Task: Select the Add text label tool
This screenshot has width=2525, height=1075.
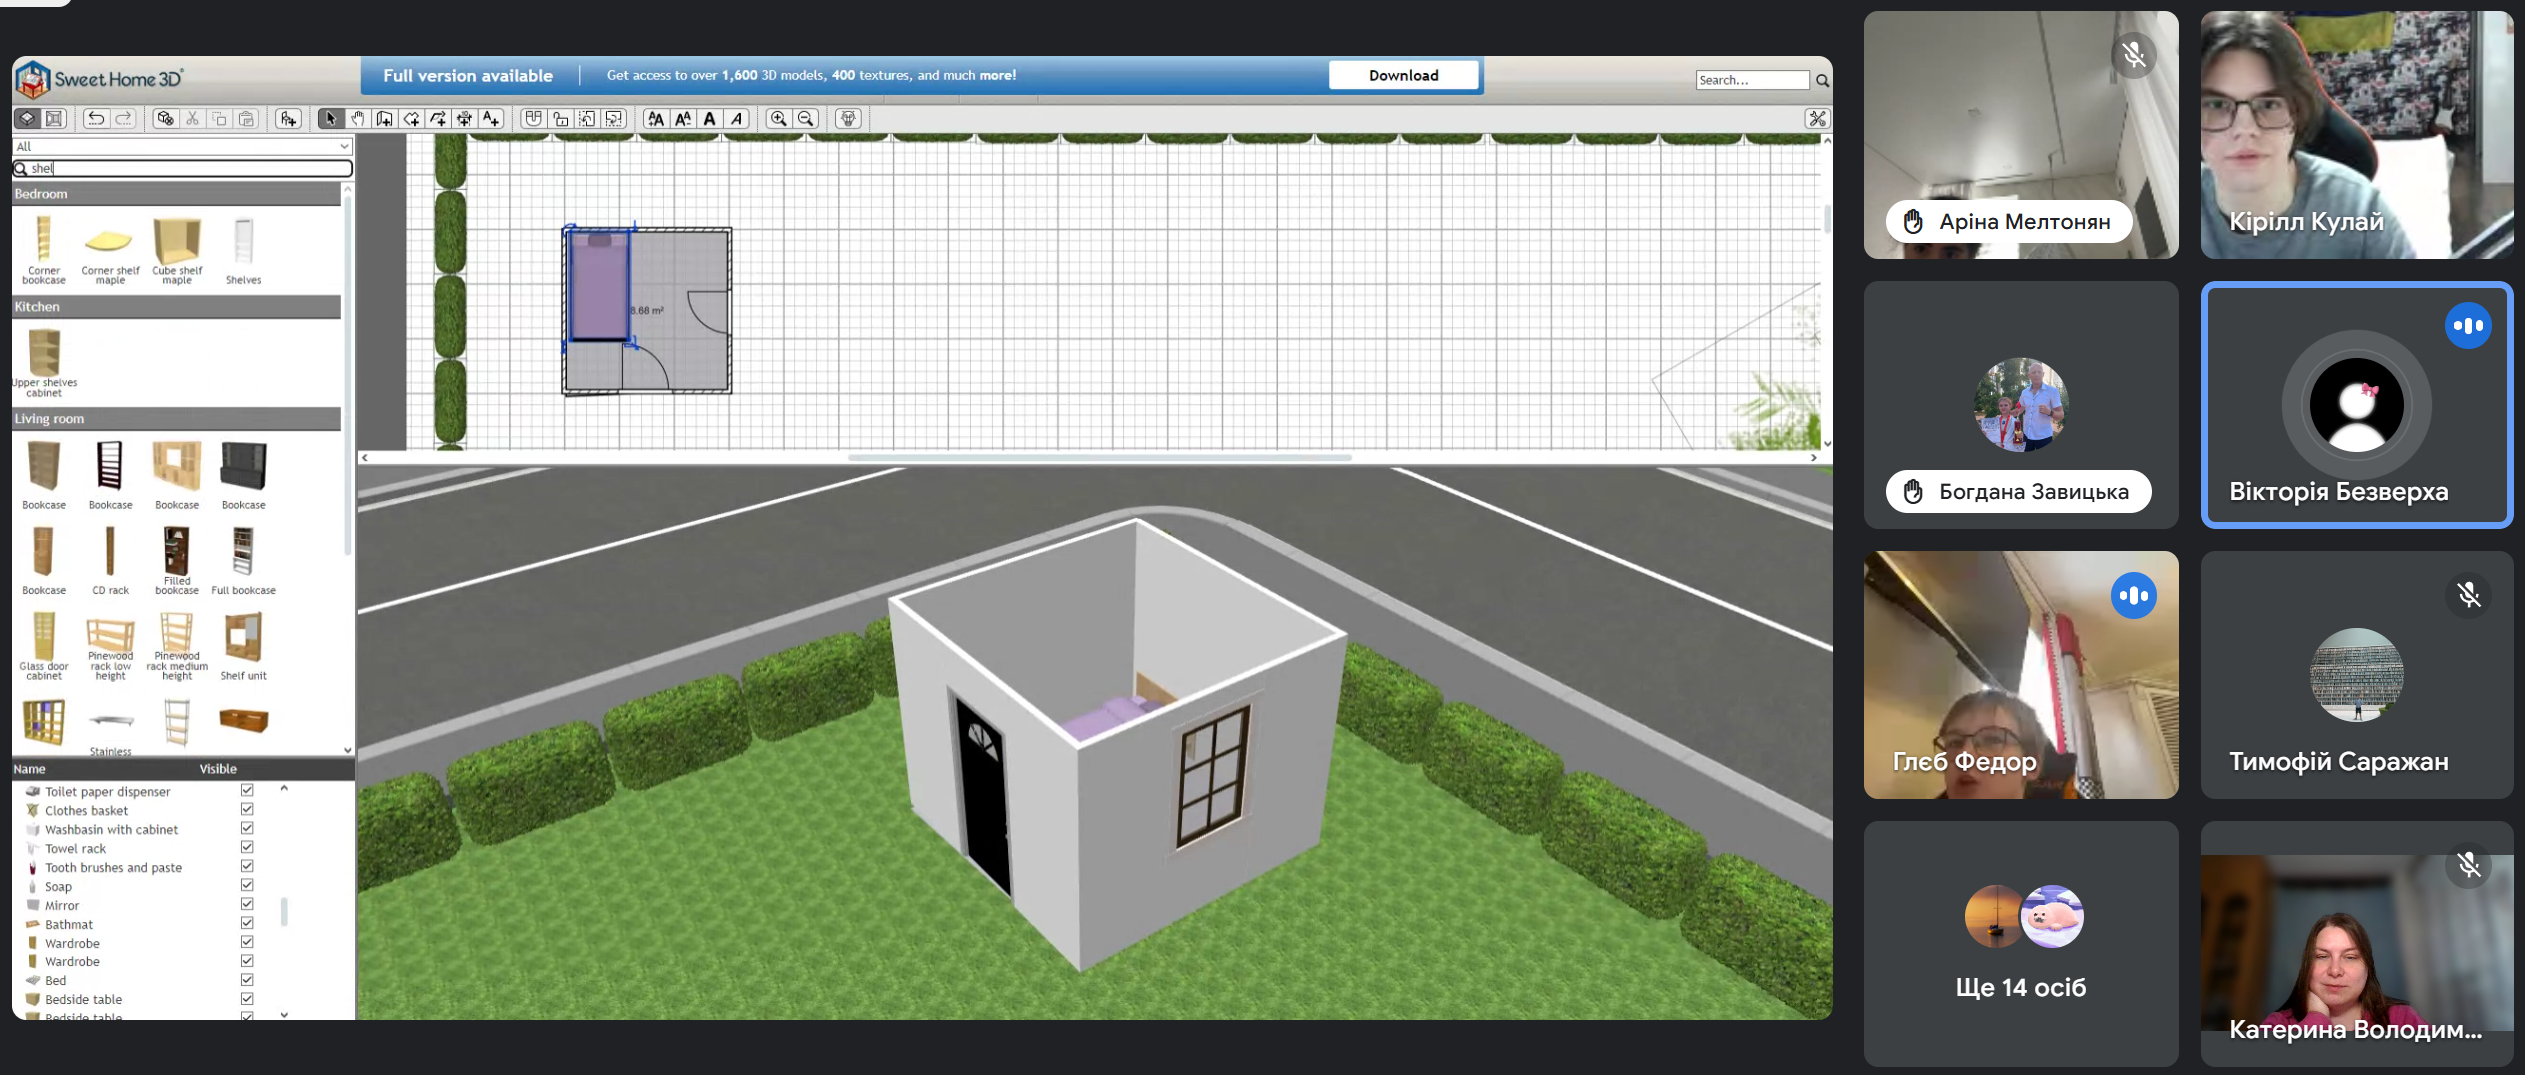Action: [x=491, y=119]
